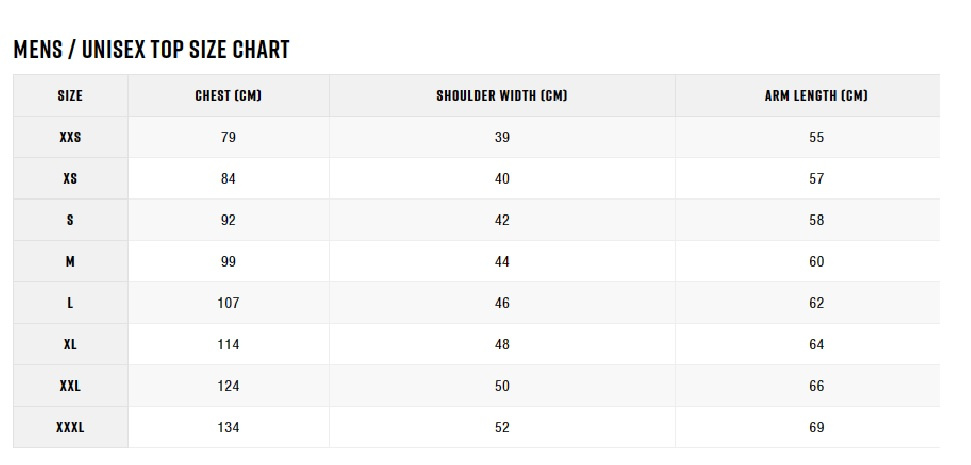Click the SIZE column header
This screenshot has height=465, width=971.
pyautogui.click(x=70, y=96)
